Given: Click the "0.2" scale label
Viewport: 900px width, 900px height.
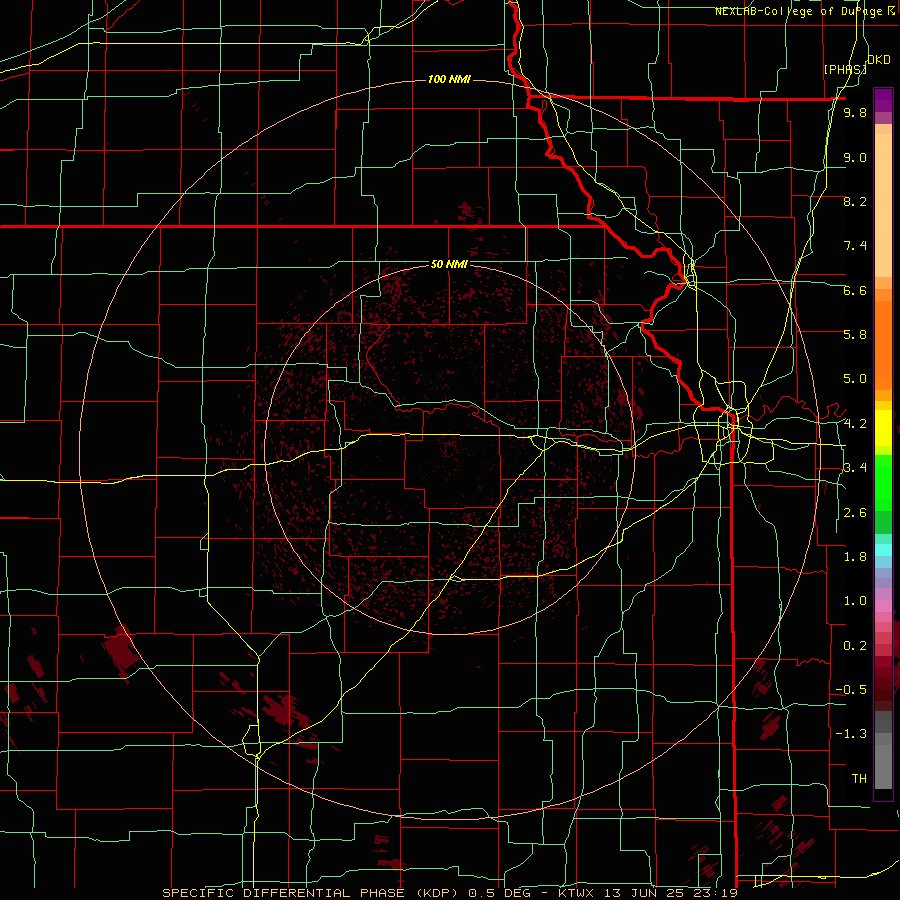Looking at the screenshot, I should pos(855,646).
